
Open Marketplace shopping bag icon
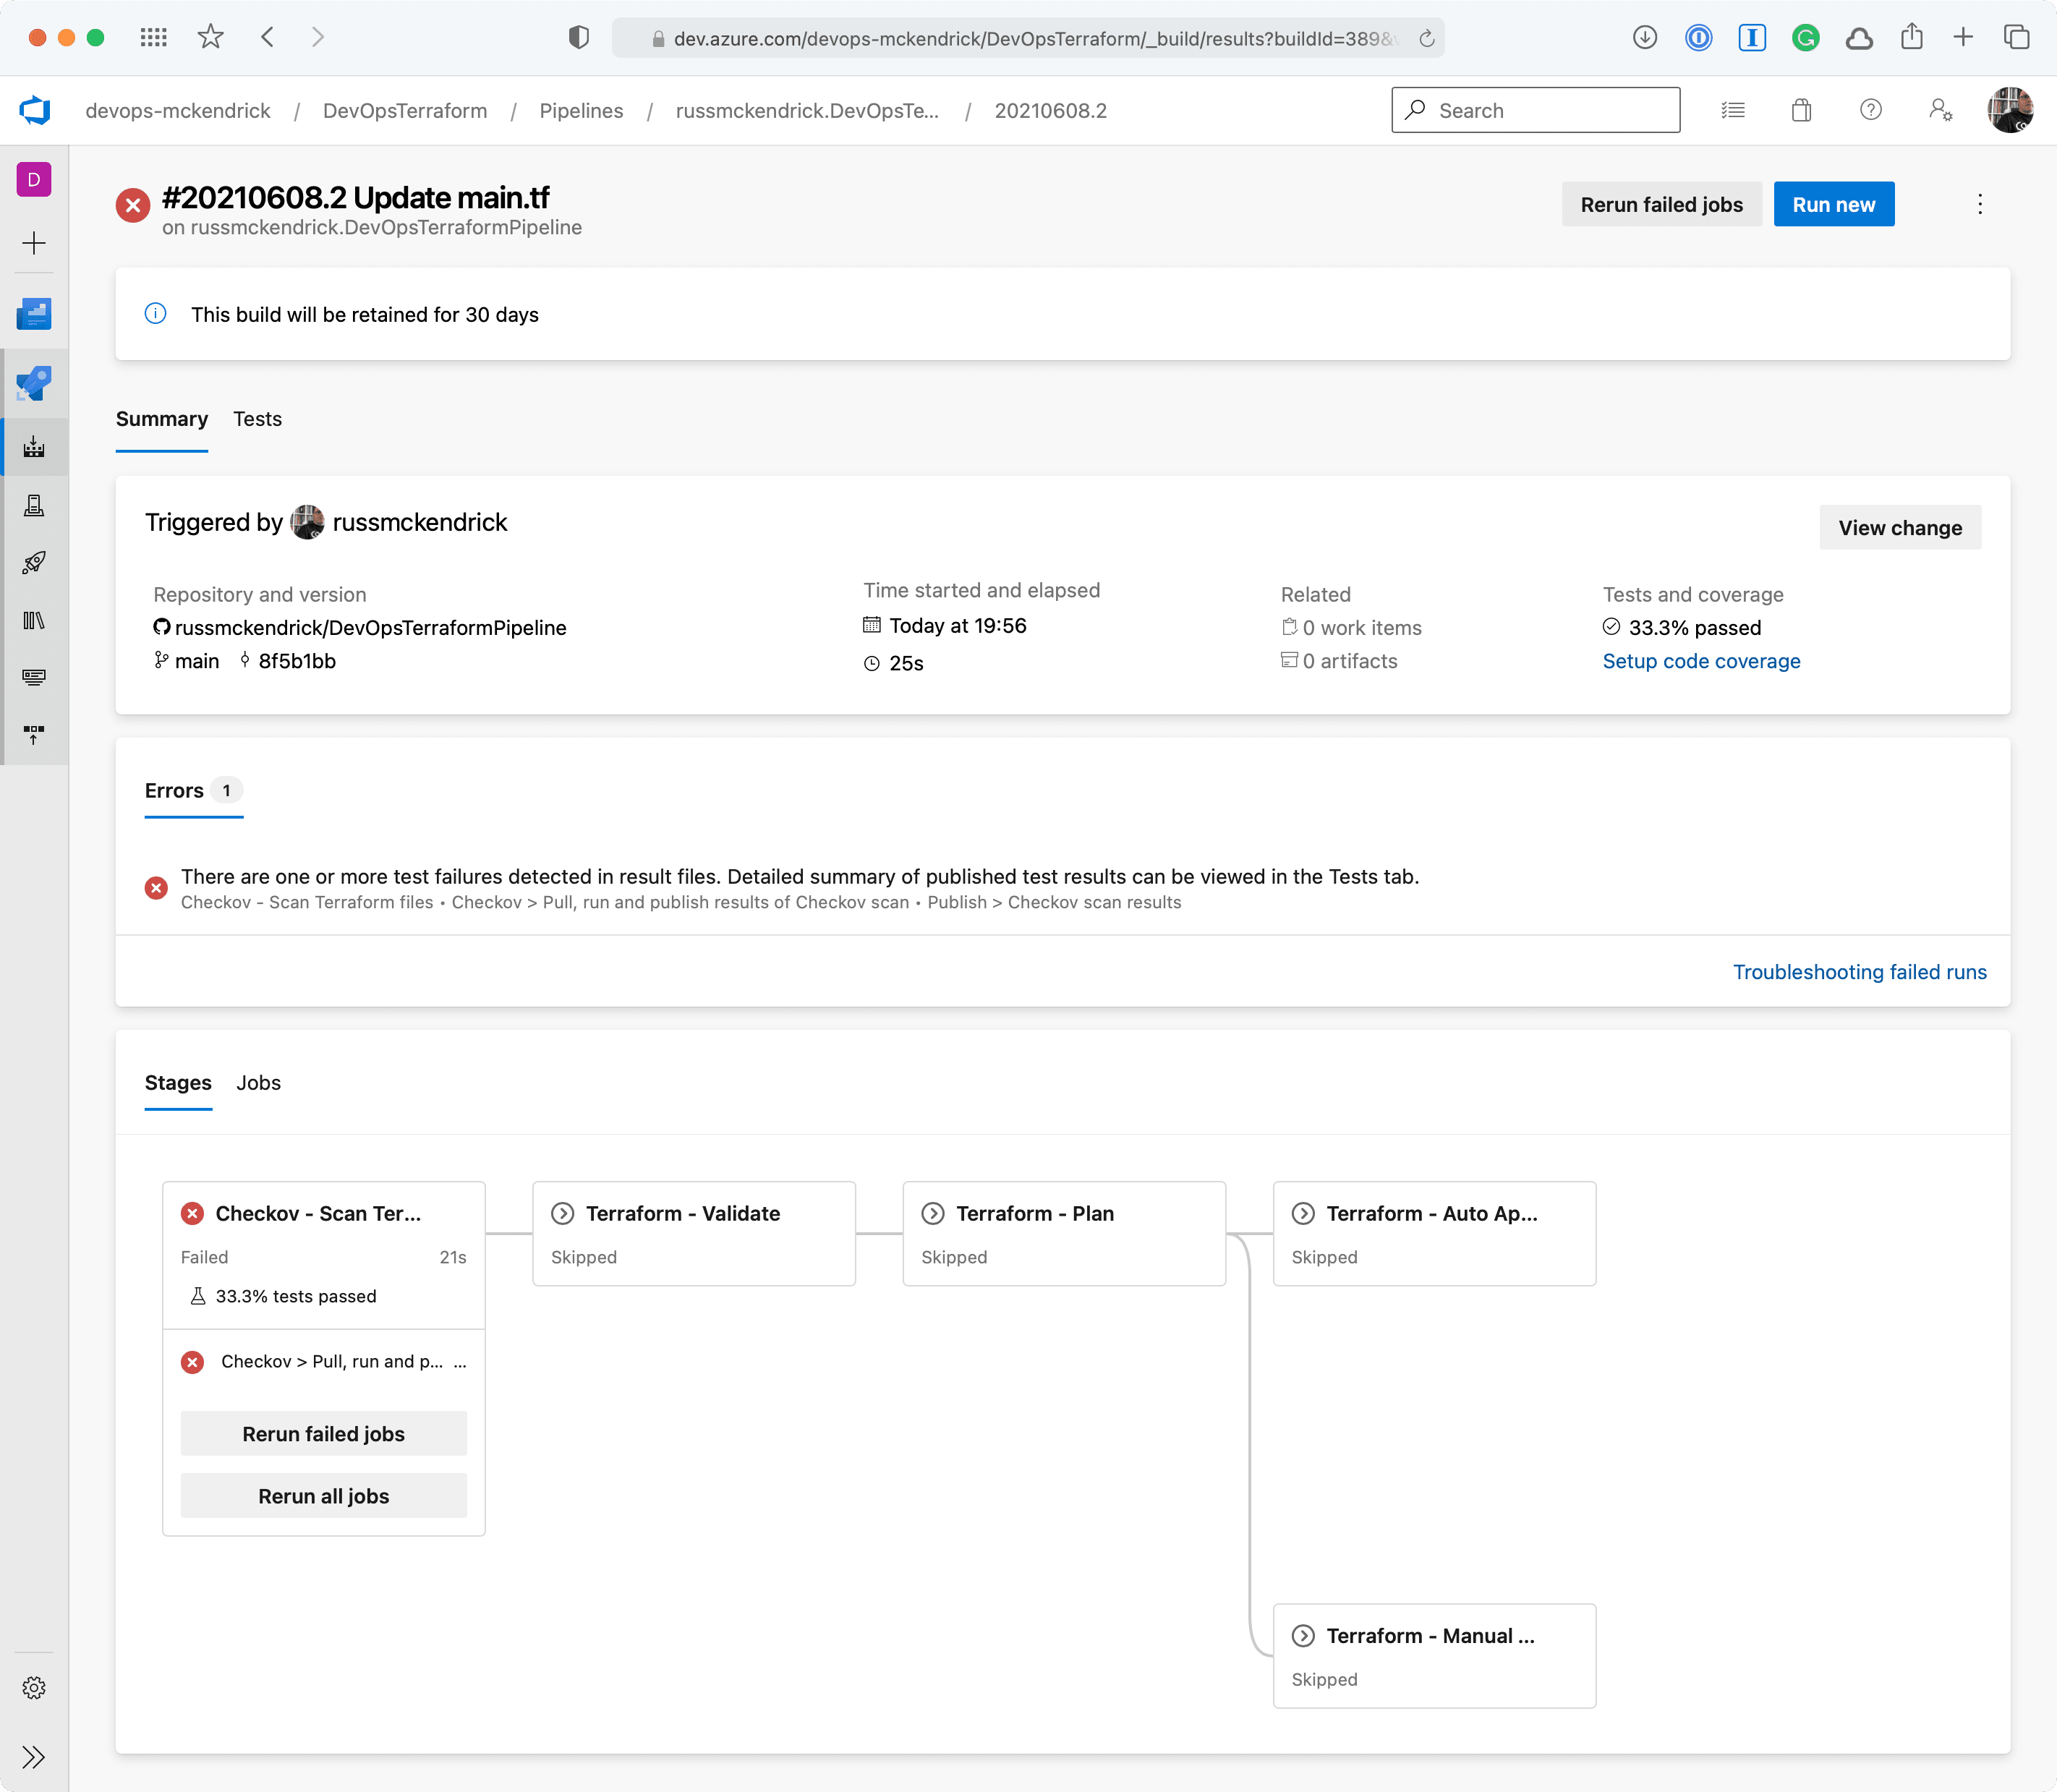click(1801, 110)
